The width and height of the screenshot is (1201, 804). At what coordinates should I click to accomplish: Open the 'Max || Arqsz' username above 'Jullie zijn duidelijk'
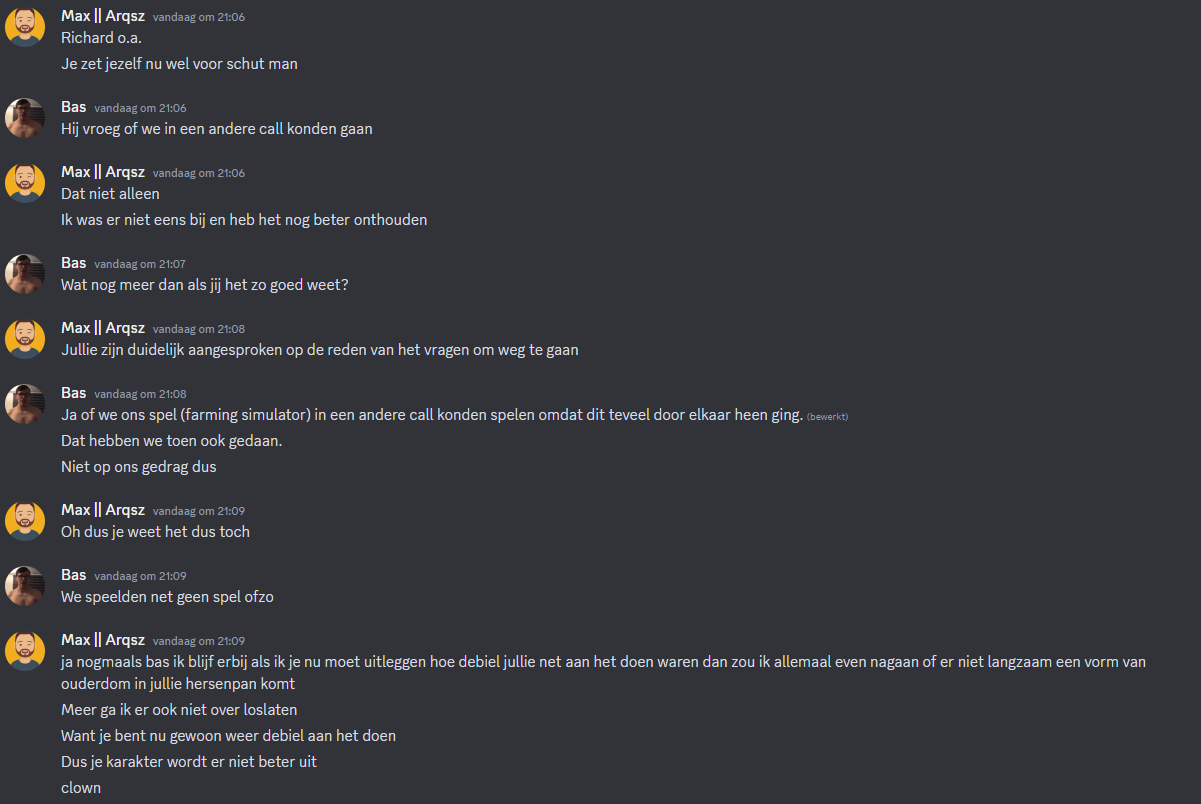[x=103, y=328]
